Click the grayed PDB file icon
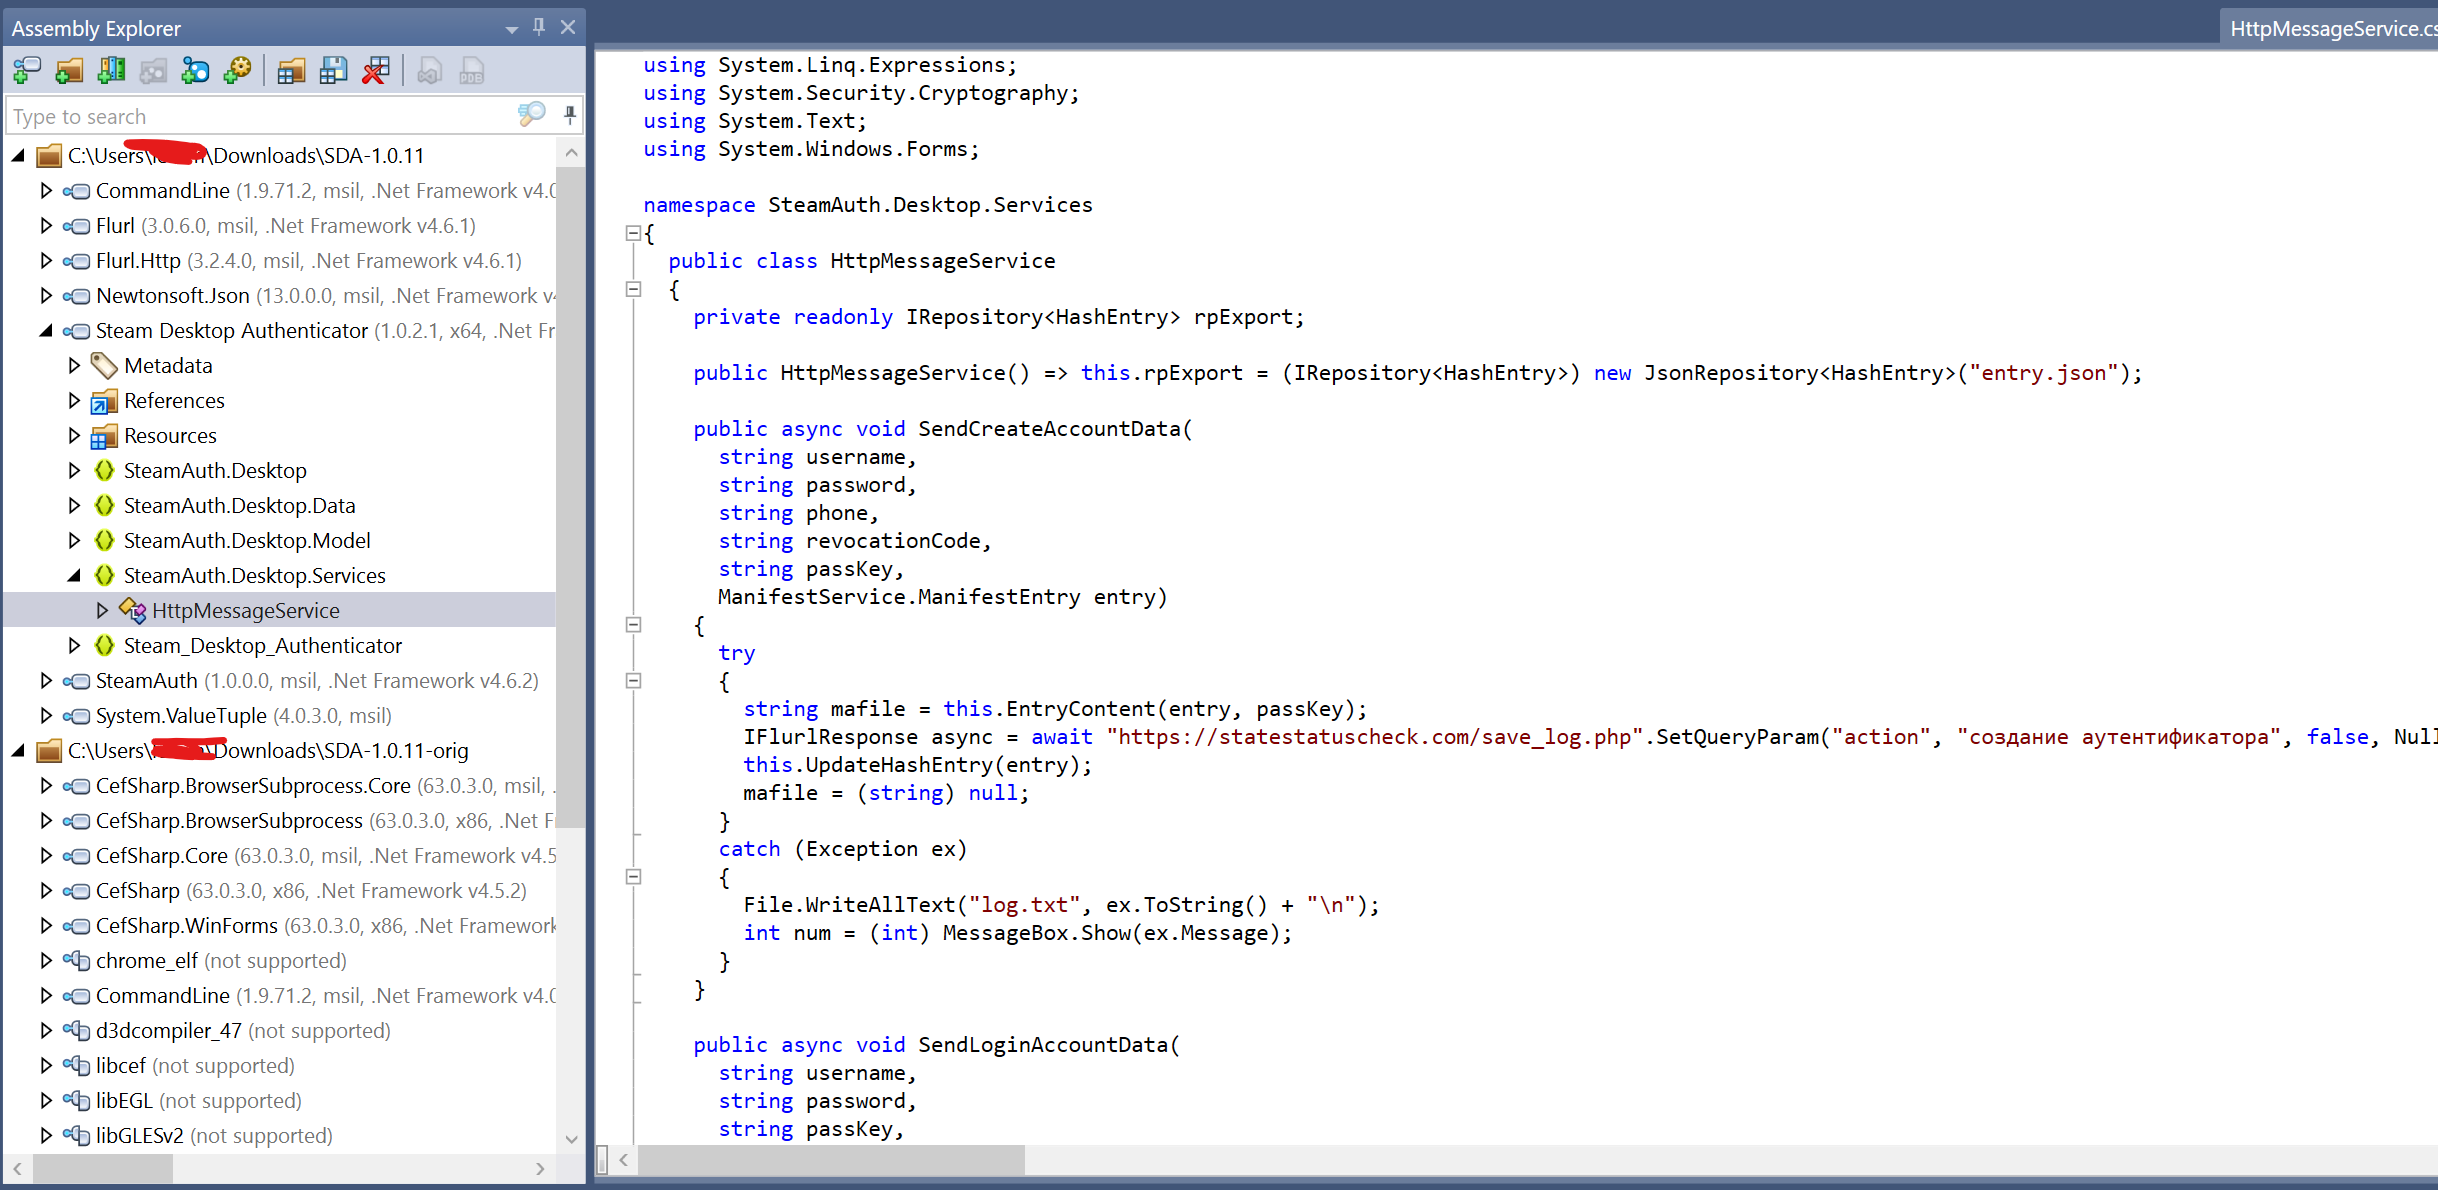The image size is (2438, 1190). pos(472,70)
